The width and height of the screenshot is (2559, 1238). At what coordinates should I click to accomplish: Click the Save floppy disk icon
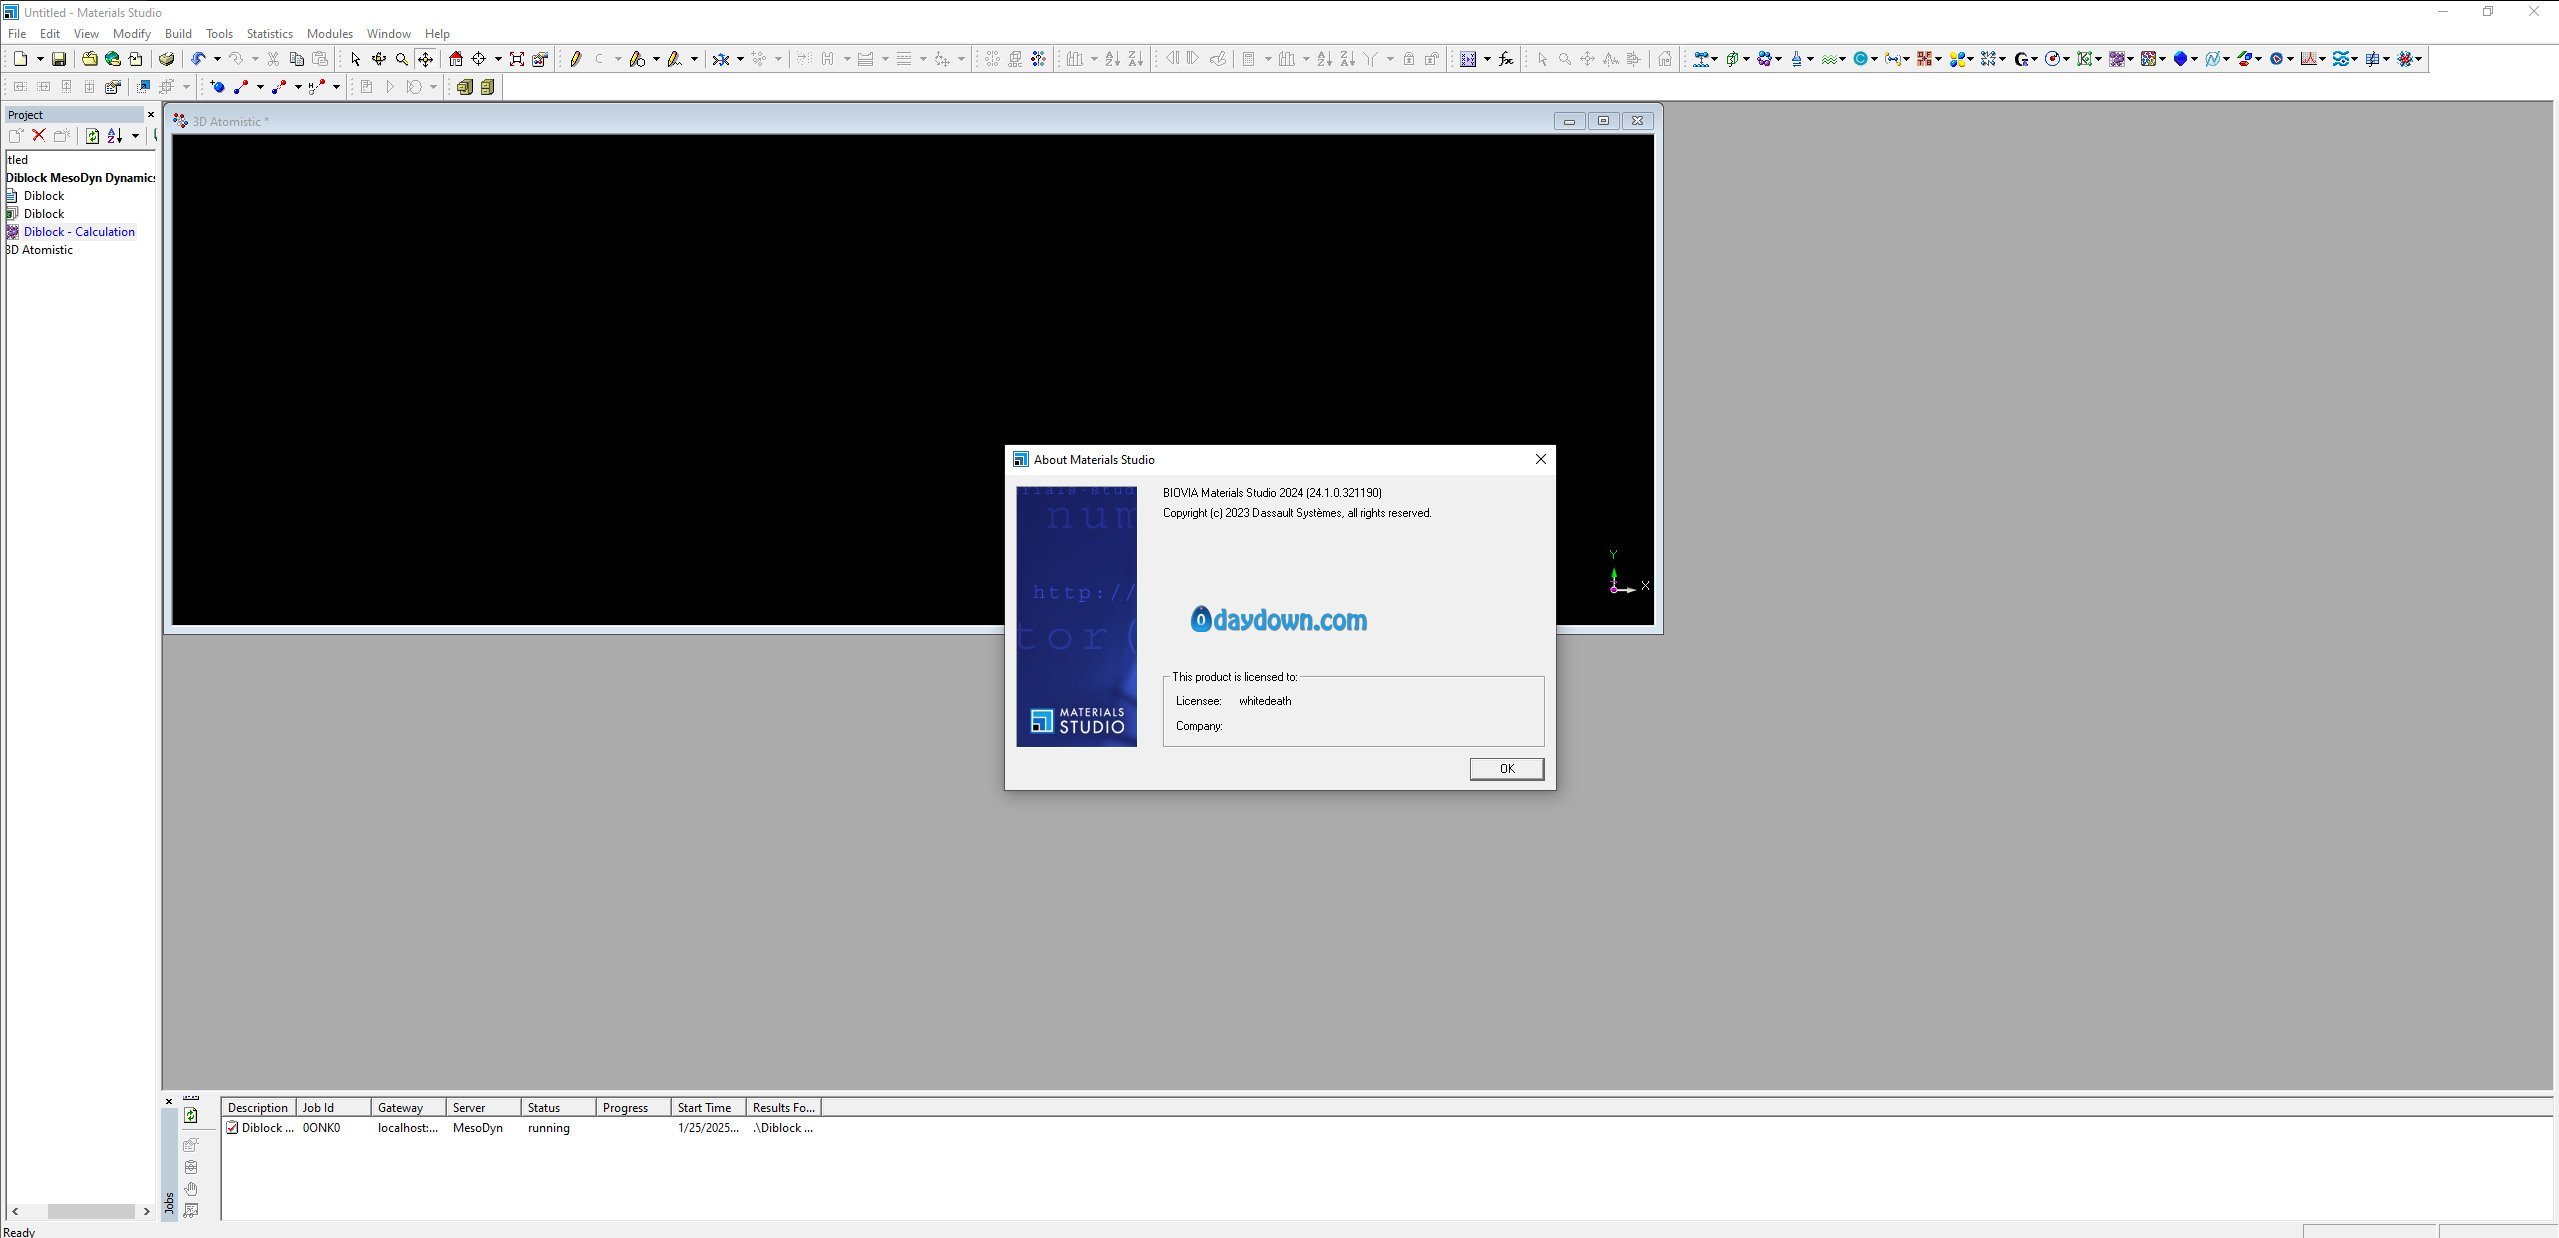pos(59,59)
